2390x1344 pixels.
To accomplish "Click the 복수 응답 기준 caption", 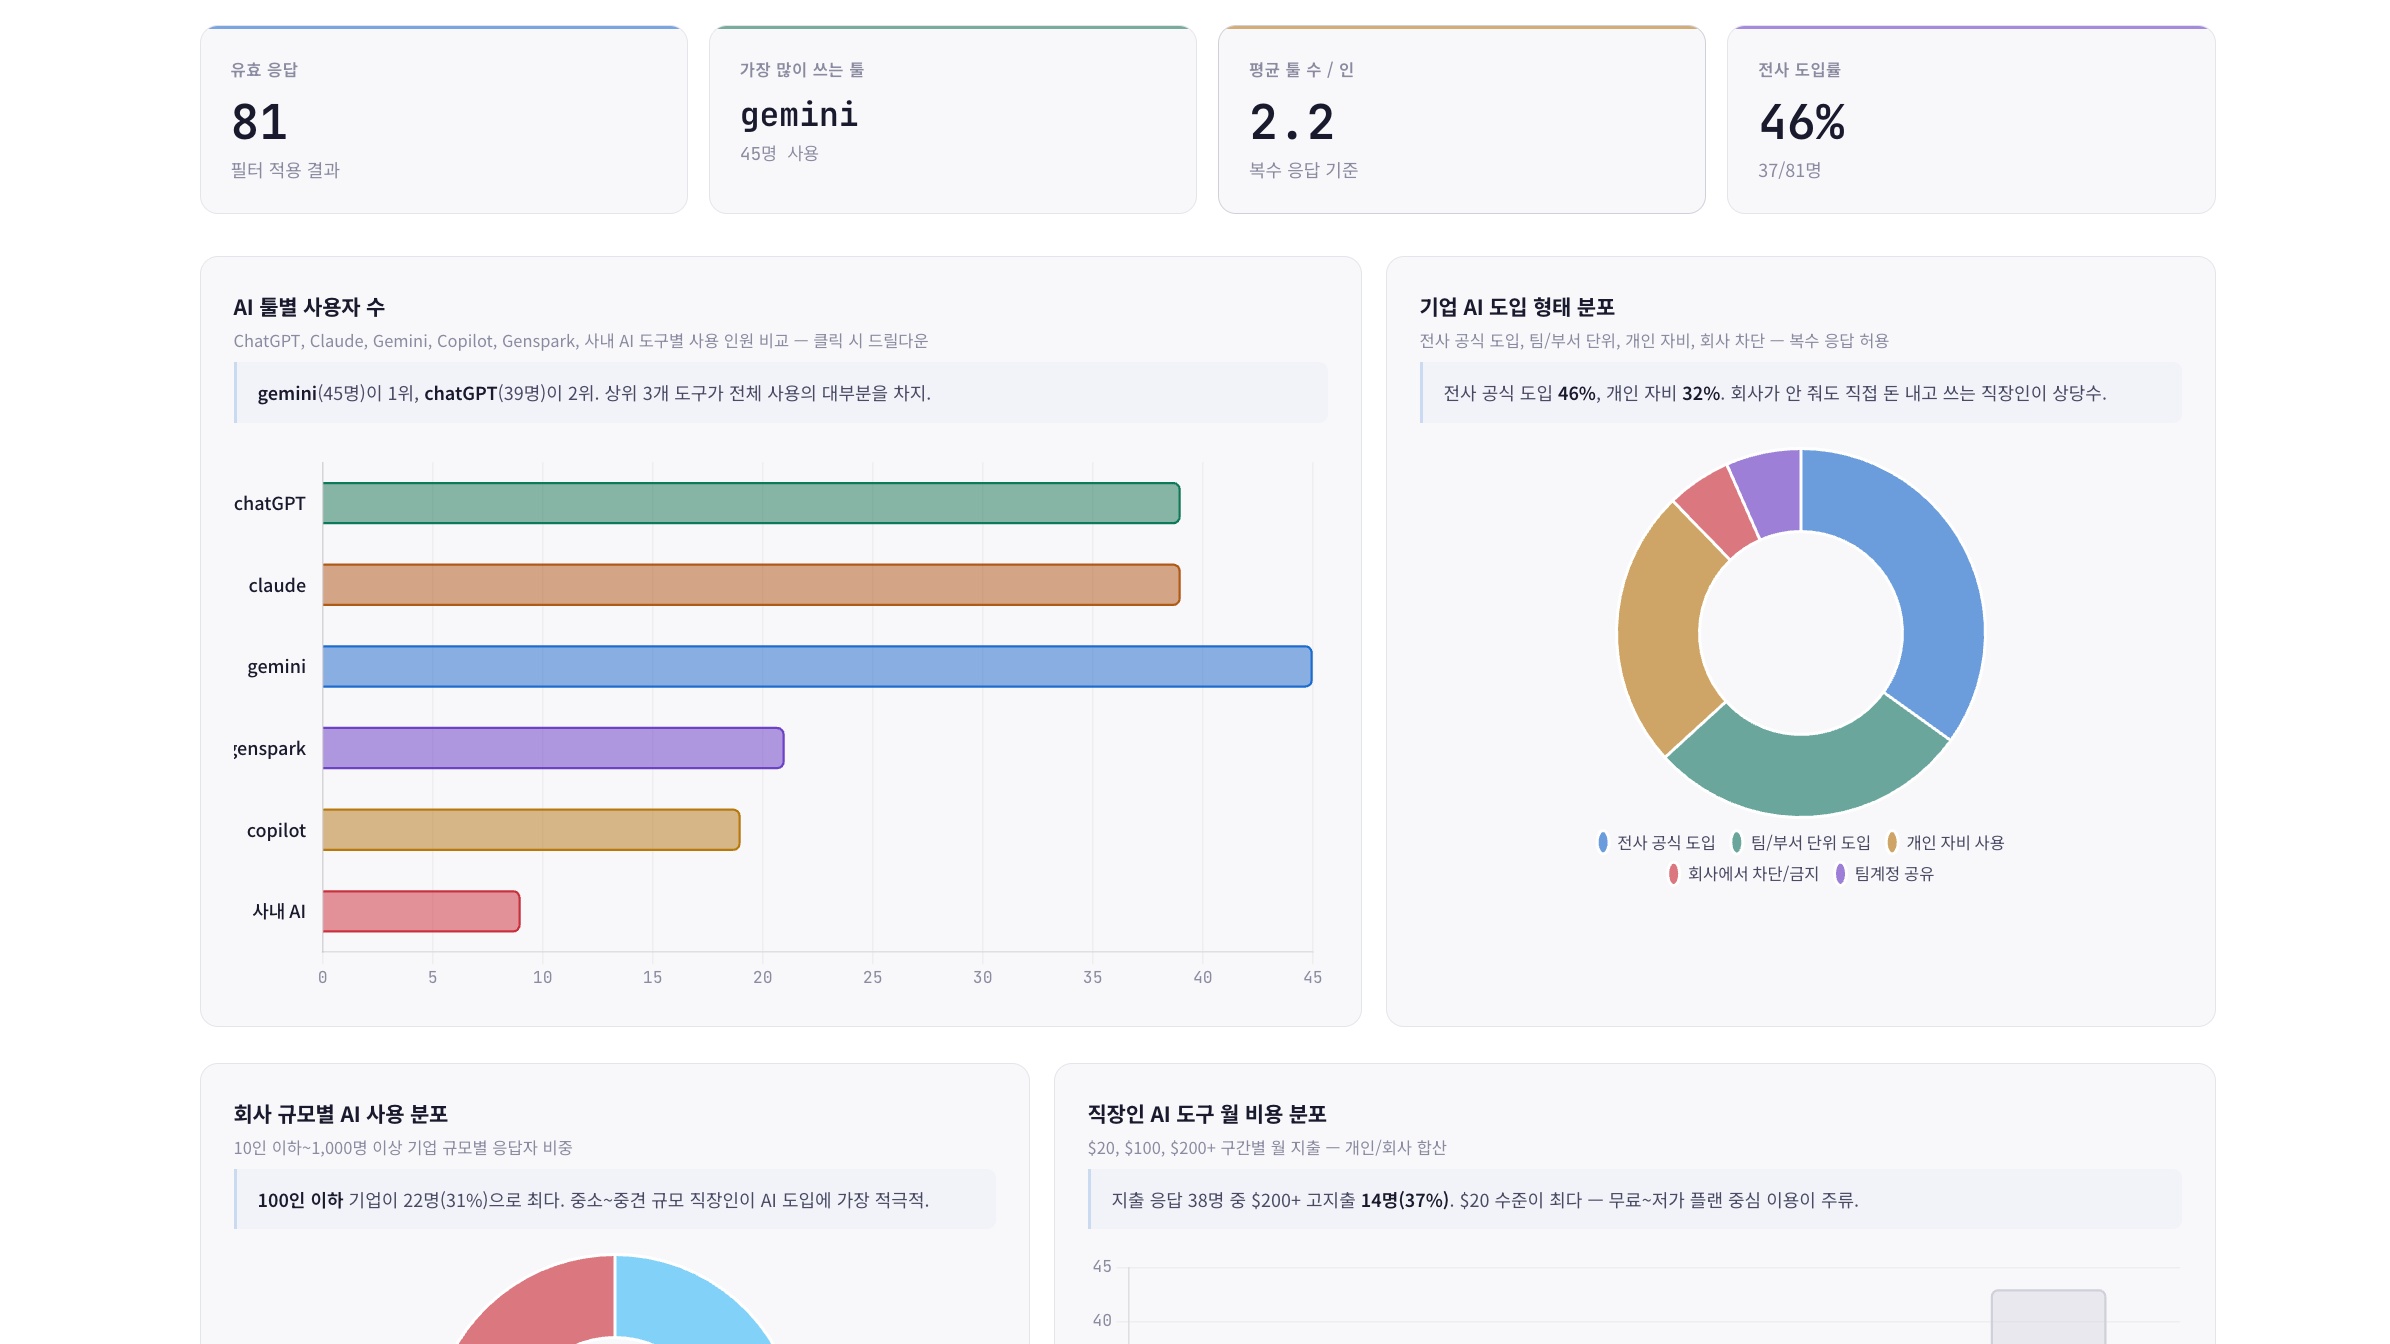I will [x=1303, y=171].
